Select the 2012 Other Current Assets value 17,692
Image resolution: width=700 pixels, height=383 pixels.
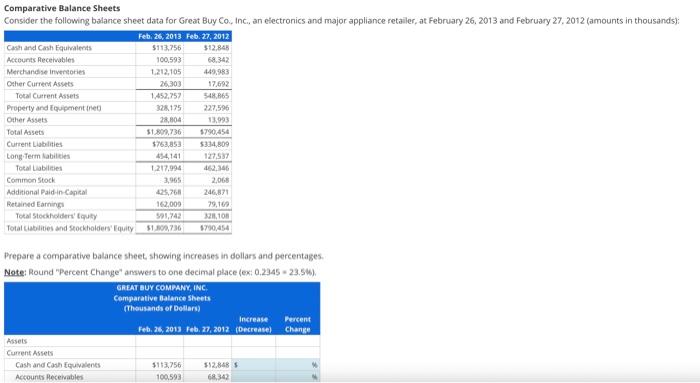click(219, 84)
